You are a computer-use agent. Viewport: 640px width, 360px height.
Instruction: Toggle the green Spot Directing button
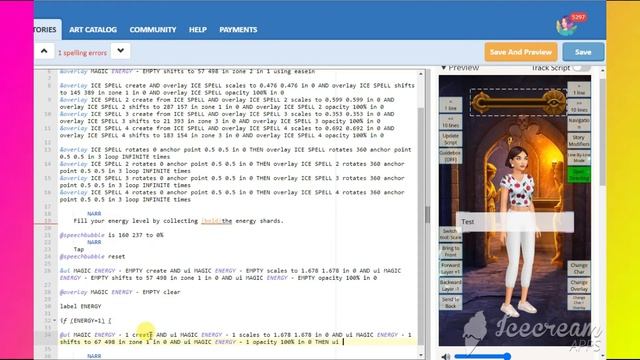(x=579, y=175)
